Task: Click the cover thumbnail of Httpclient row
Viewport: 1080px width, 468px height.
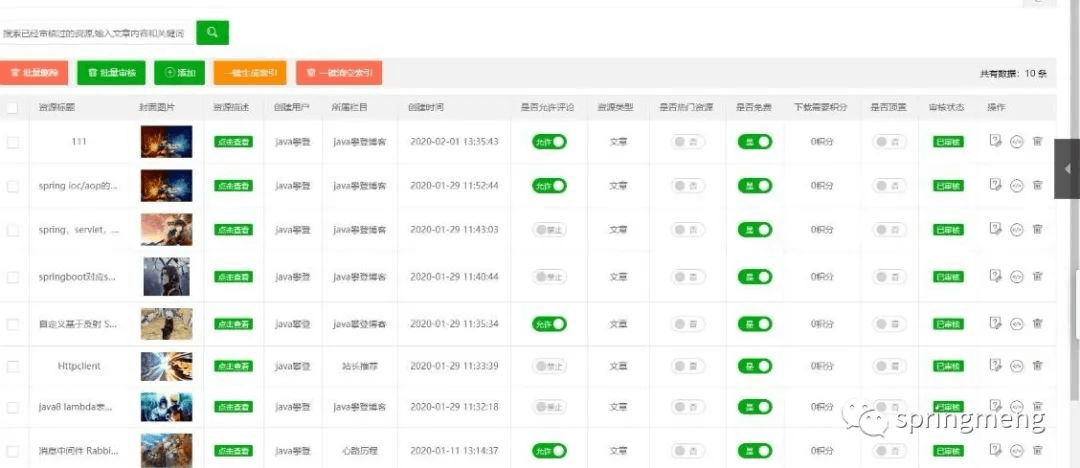Action: (x=167, y=366)
